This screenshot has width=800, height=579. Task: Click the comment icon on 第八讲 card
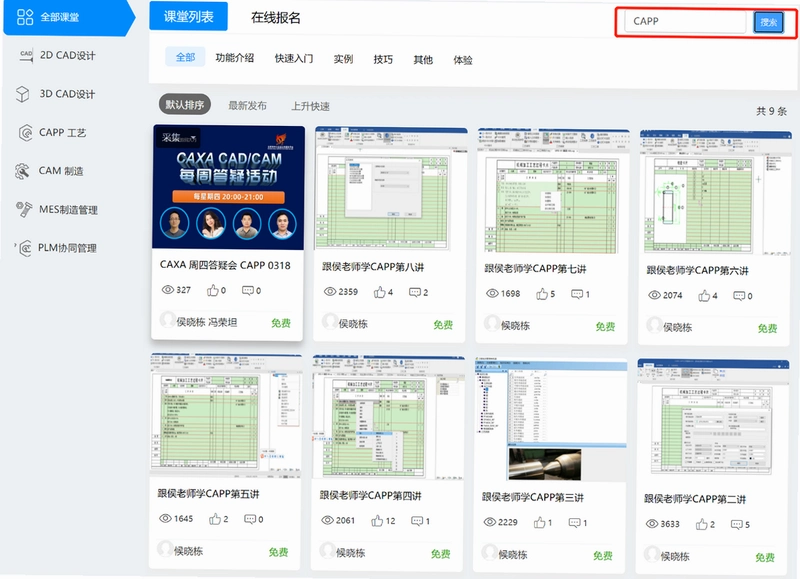point(415,292)
